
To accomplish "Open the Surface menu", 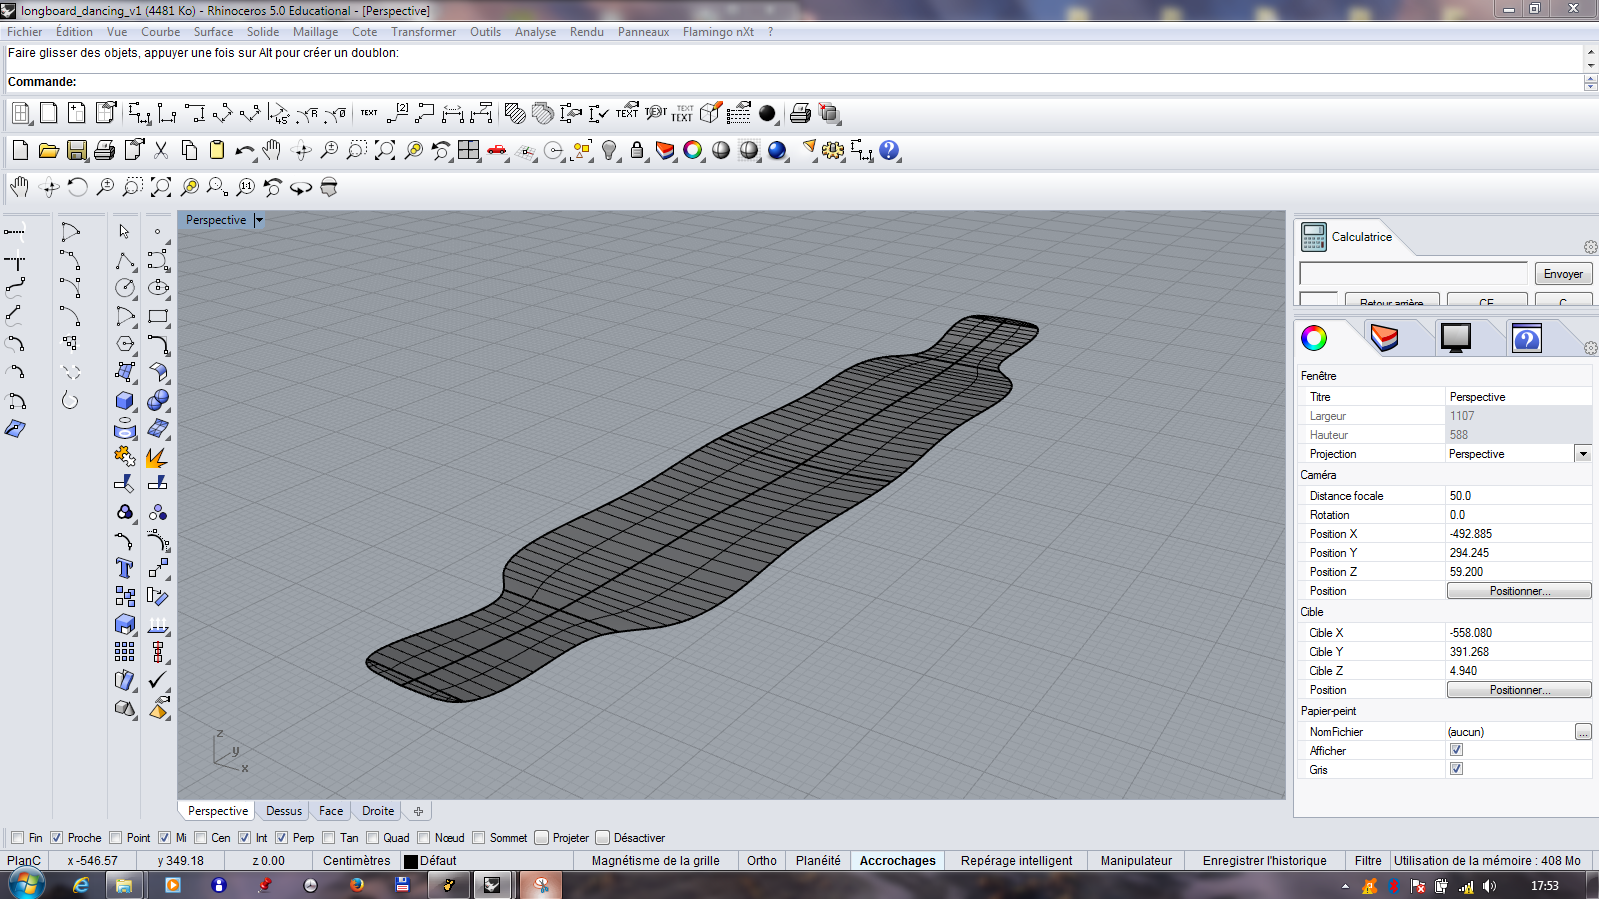I will (x=213, y=32).
